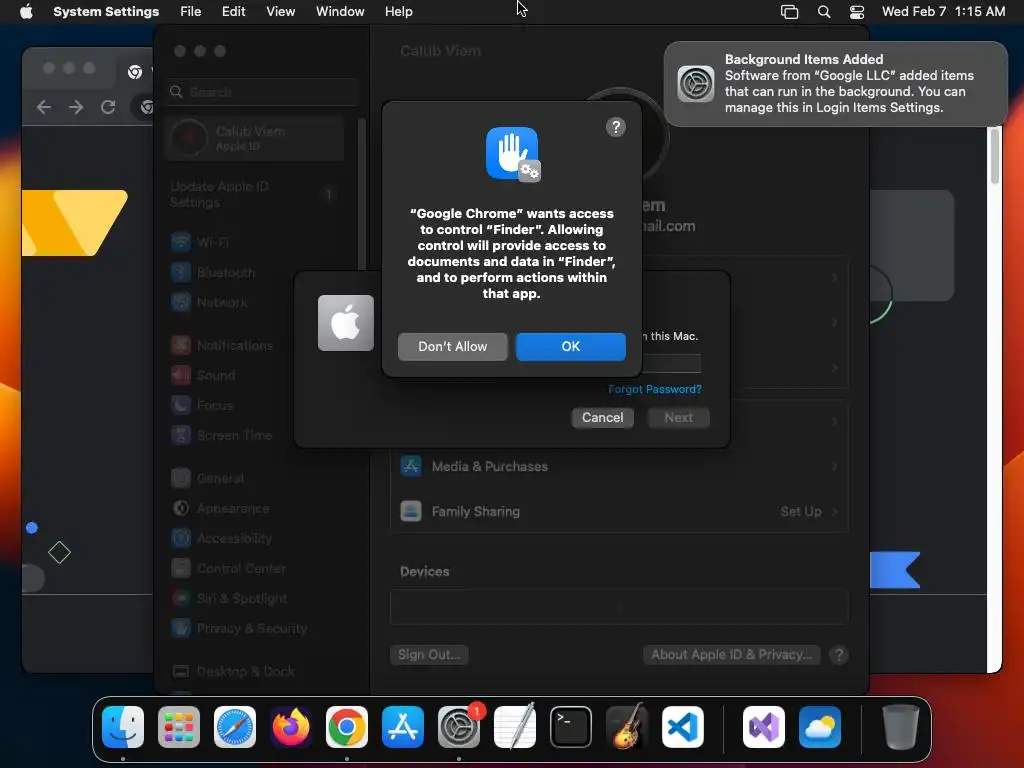Image resolution: width=1024 pixels, height=768 pixels.
Task: Open Control Center in menu bar
Action: pos(857,12)
